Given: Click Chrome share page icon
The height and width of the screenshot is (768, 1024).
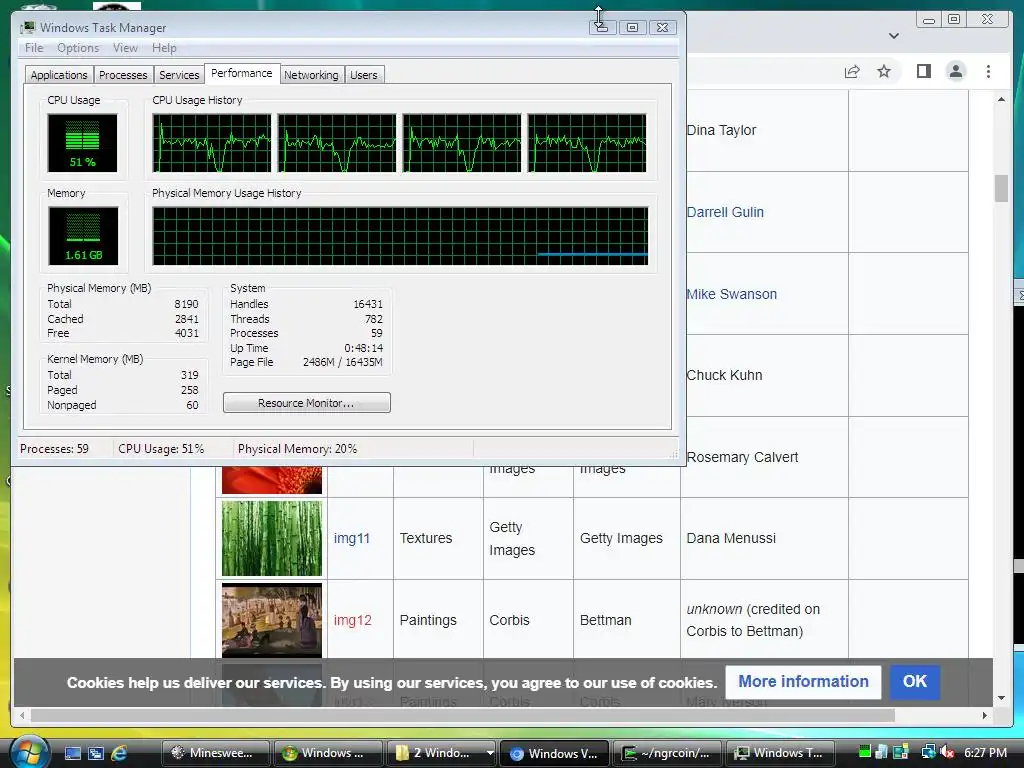Looking at the screenshot, I should pyautogui.click(x=852, y=71).
